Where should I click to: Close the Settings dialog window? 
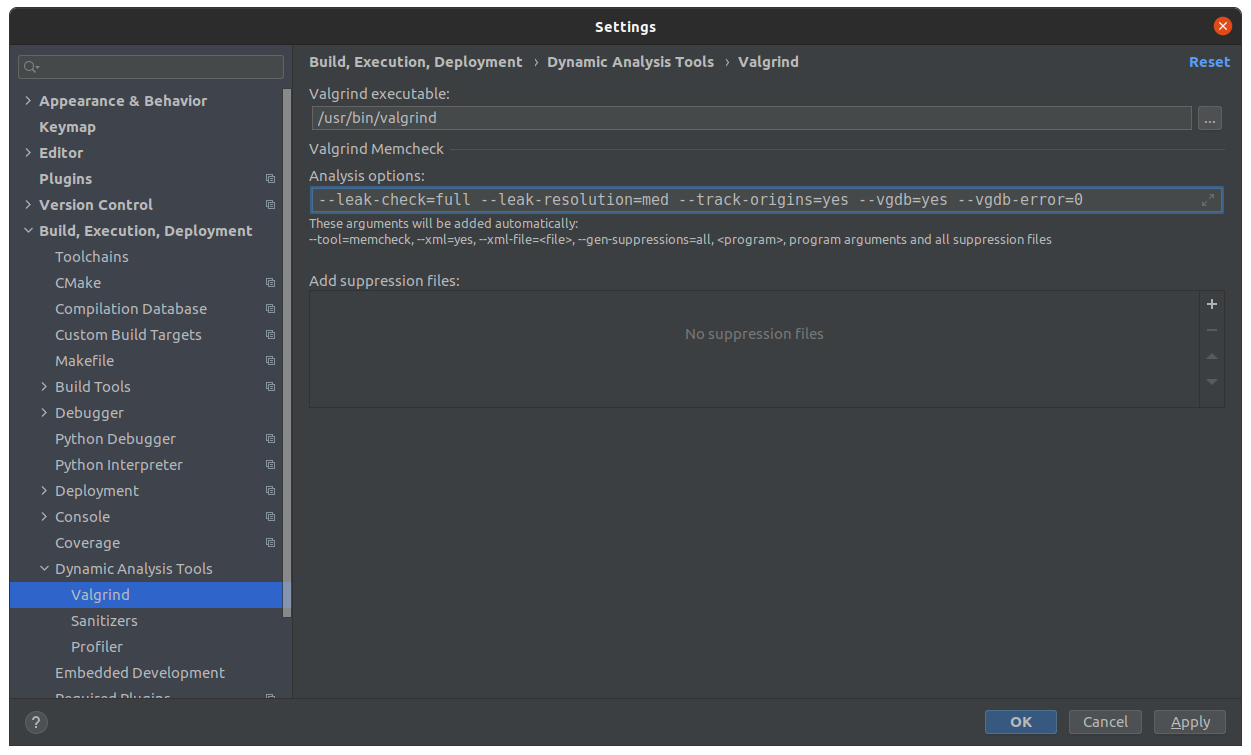coord(1222,27)
